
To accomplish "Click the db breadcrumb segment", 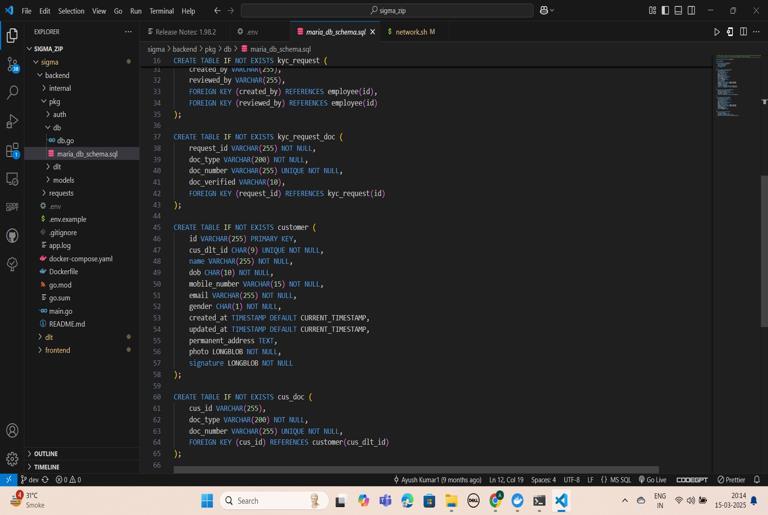I will coord(228,49).
